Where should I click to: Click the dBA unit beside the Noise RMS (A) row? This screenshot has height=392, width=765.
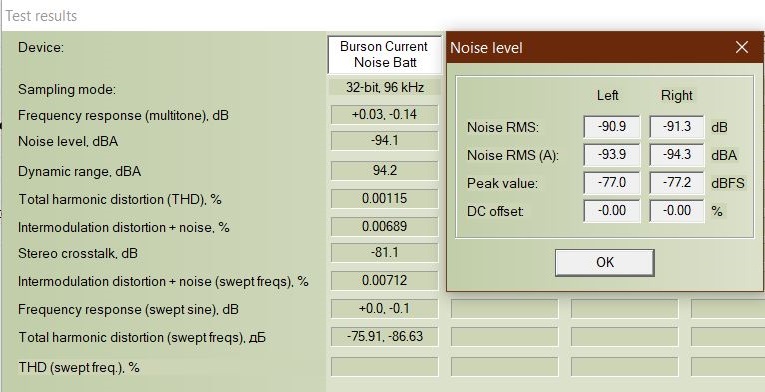click(724, 155)
